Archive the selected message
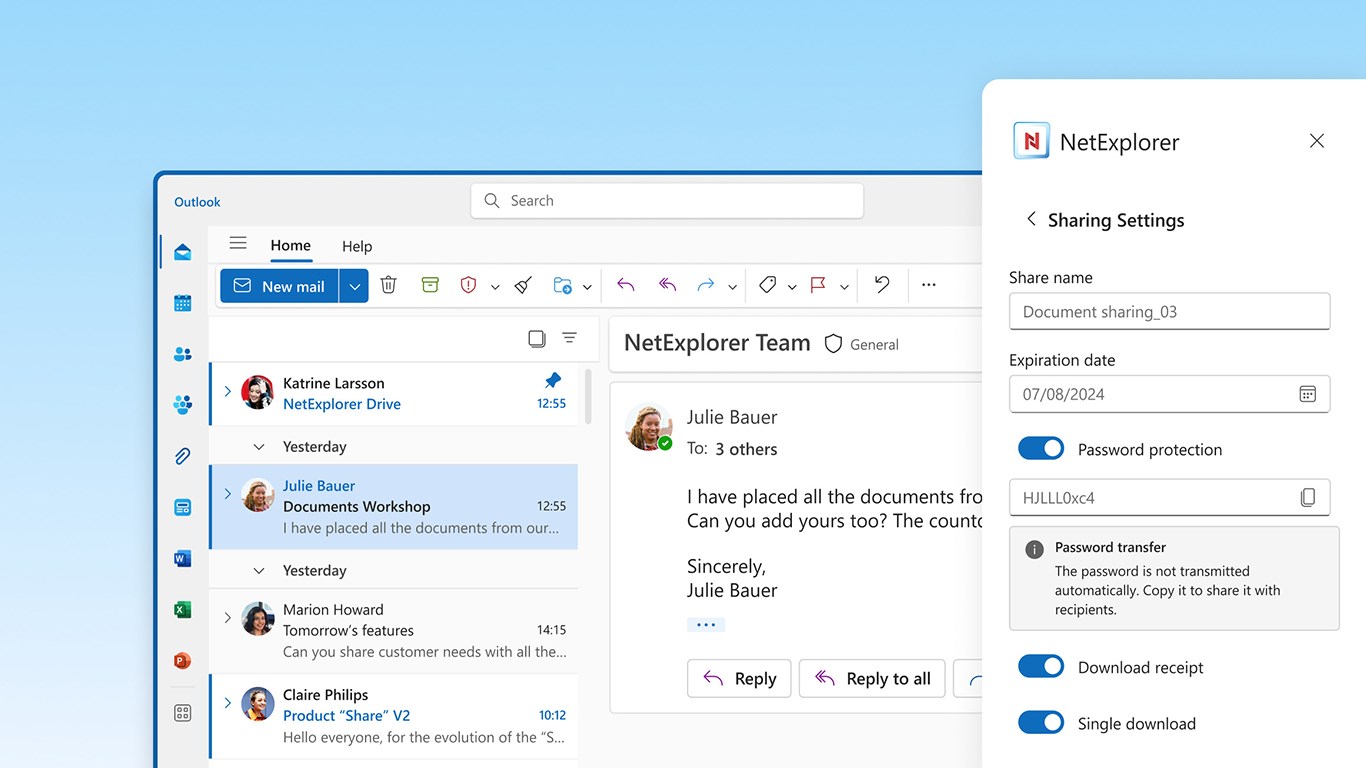The height and width of the screenshot is (768, 1366). (x=430, y=285)
